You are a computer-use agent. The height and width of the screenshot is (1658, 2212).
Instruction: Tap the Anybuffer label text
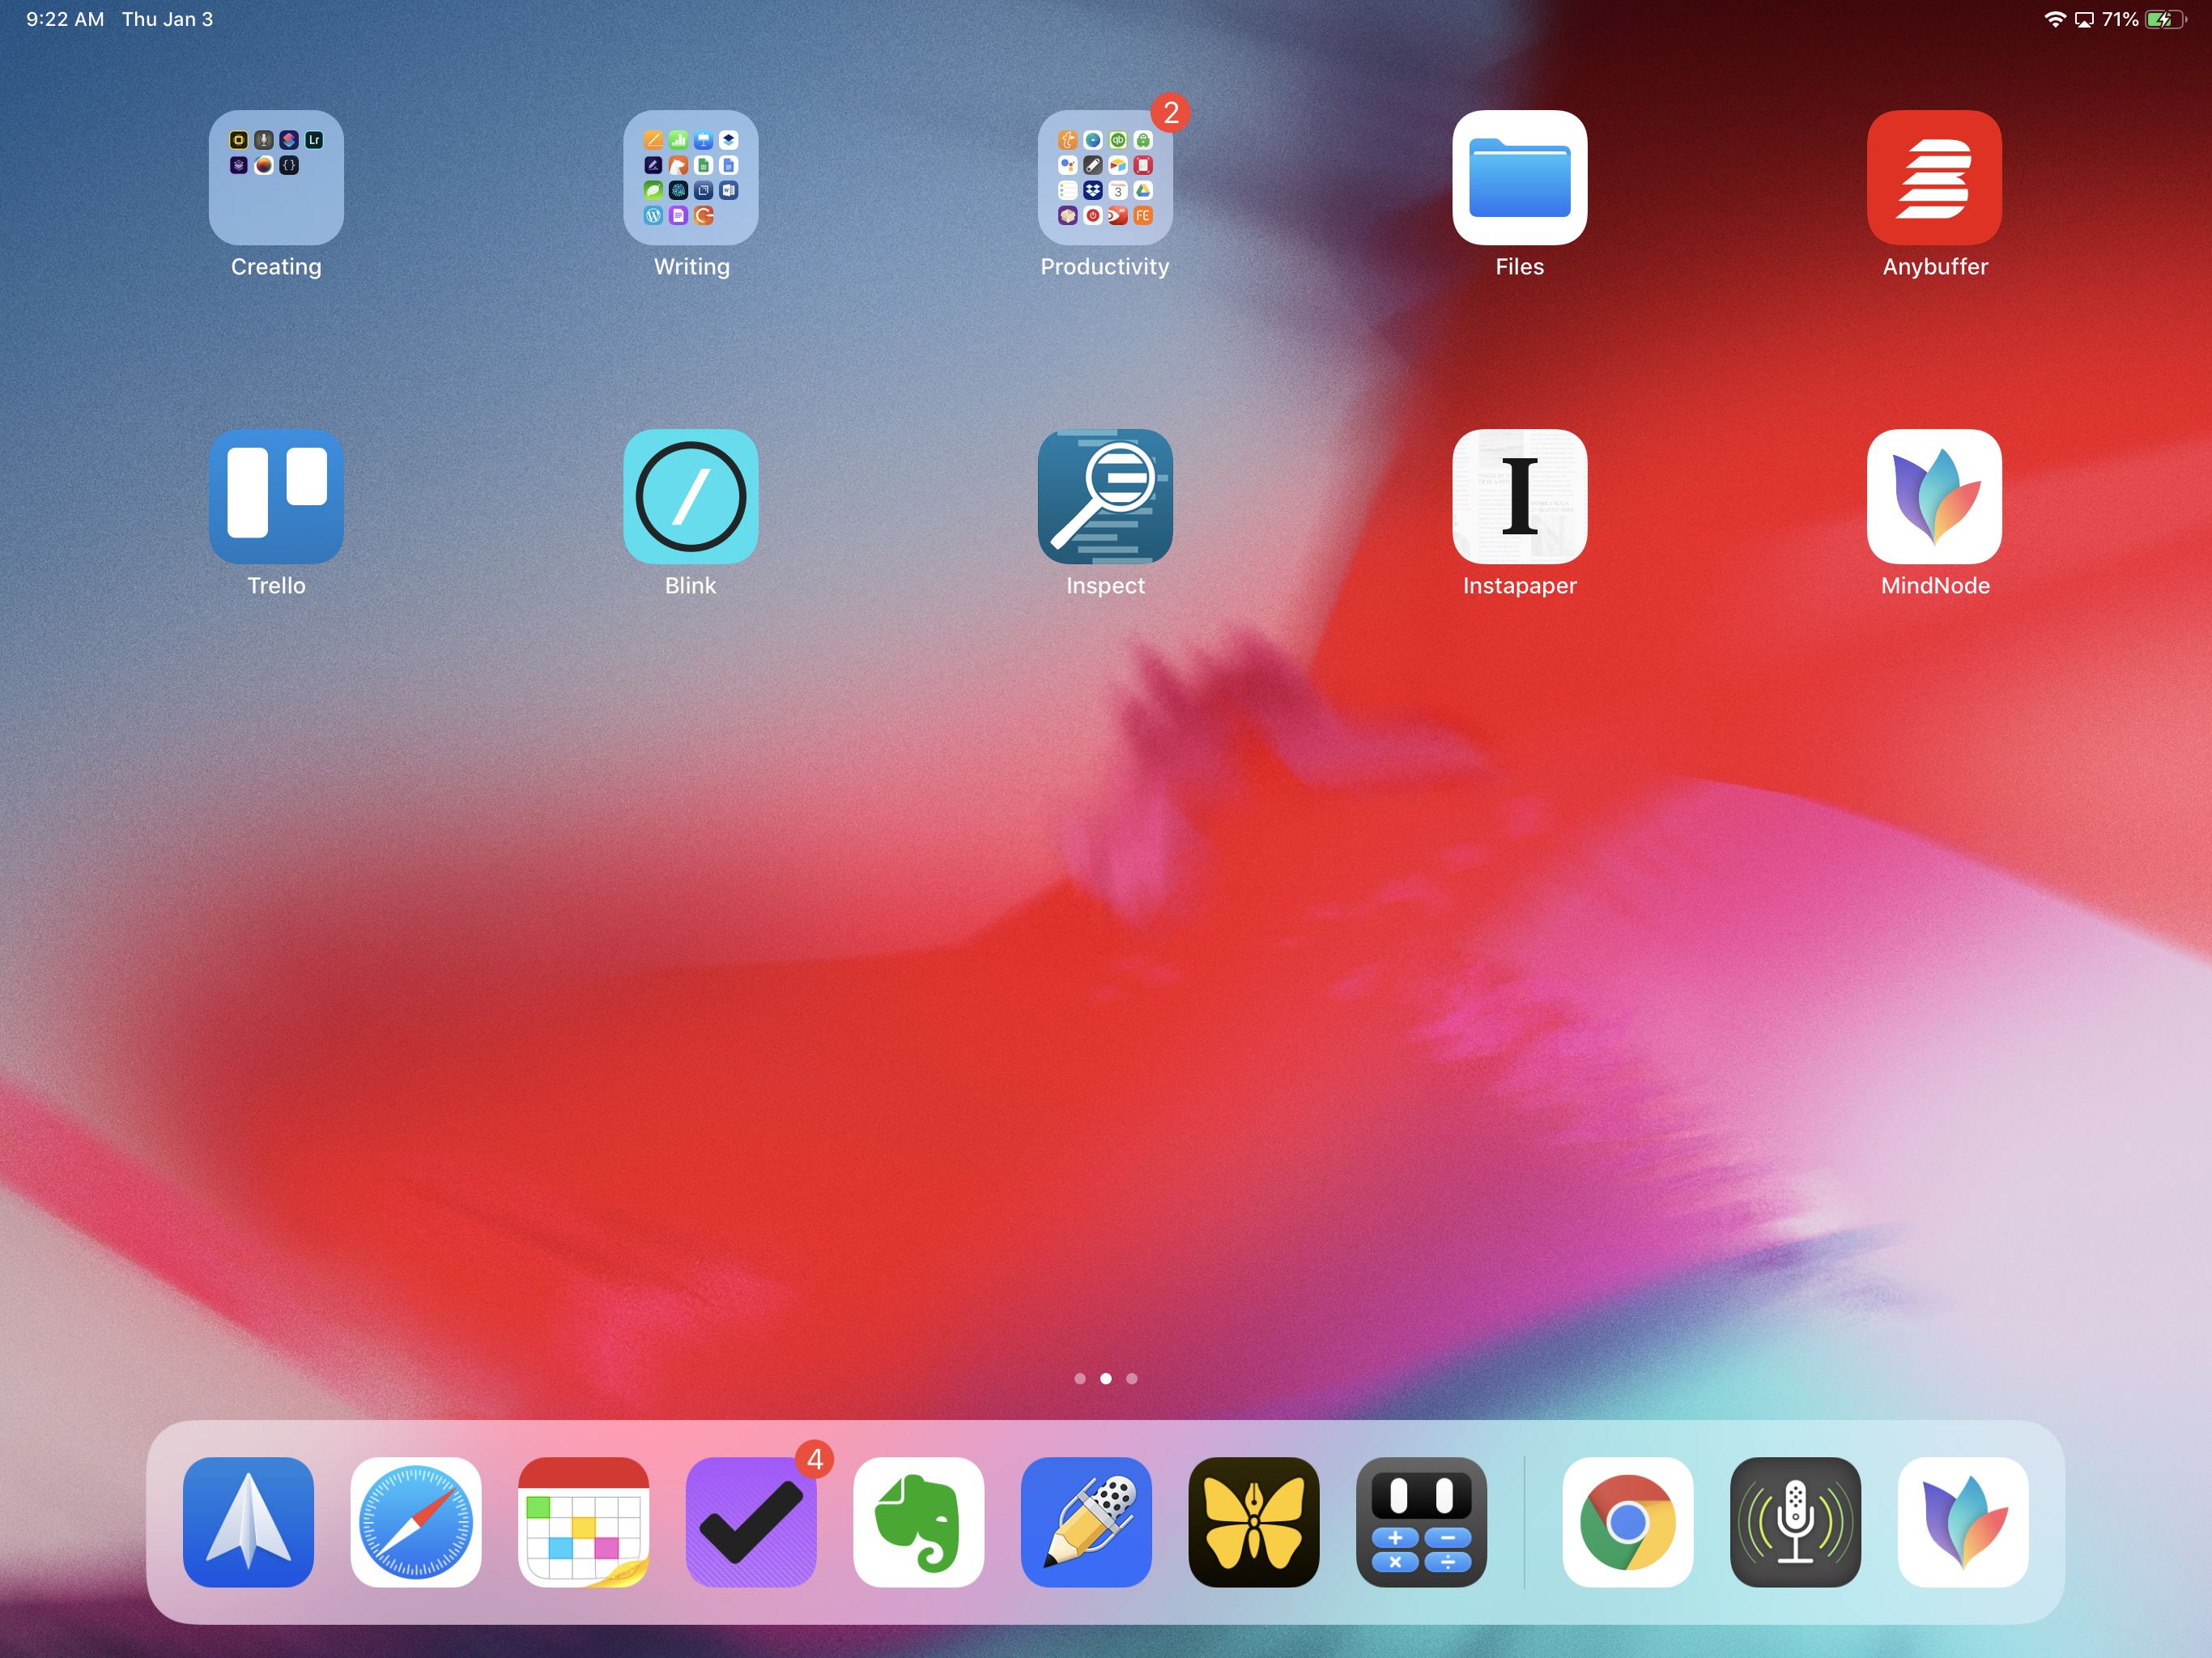pyautogui.click(x=1935, y=267)
